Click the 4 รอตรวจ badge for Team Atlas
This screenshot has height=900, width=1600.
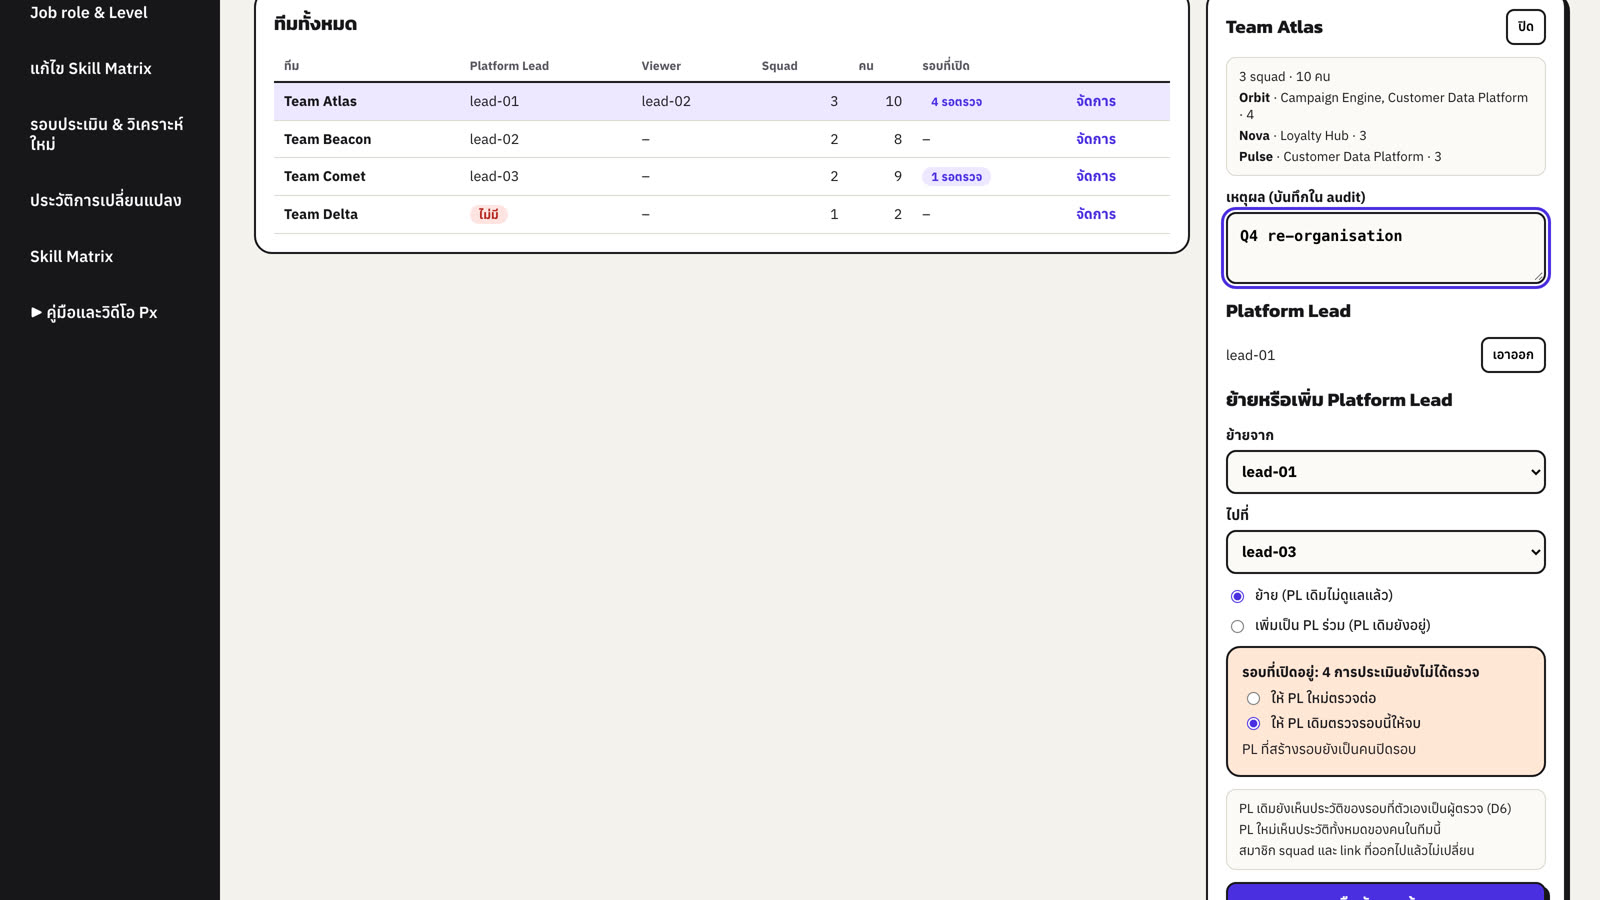tap(956, 102)
